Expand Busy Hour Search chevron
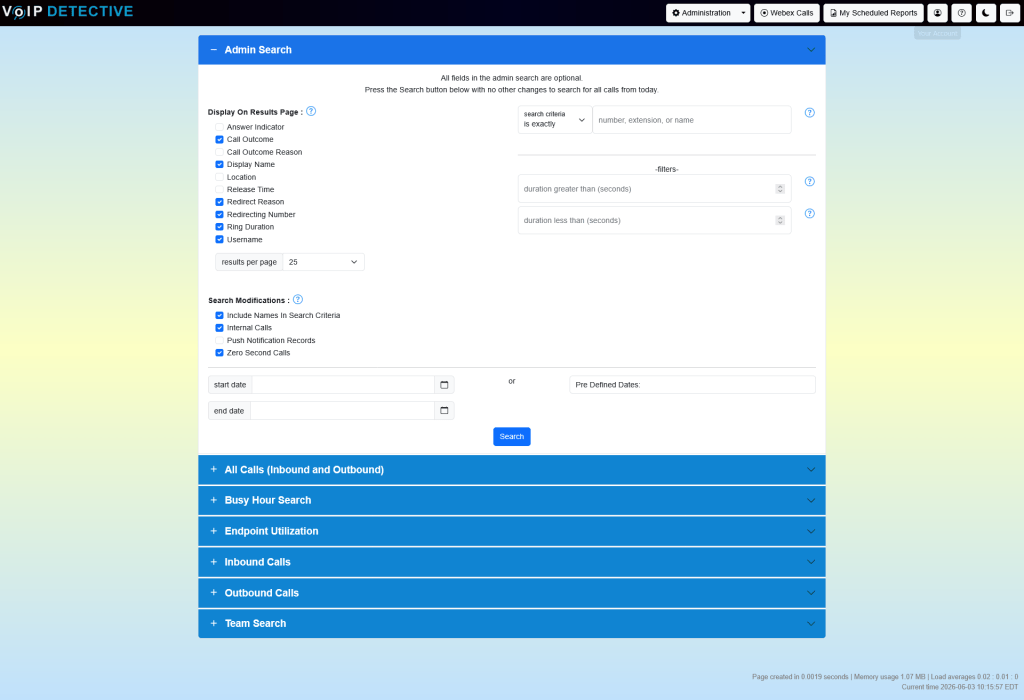1024x700 pixels. click(811, 500)
